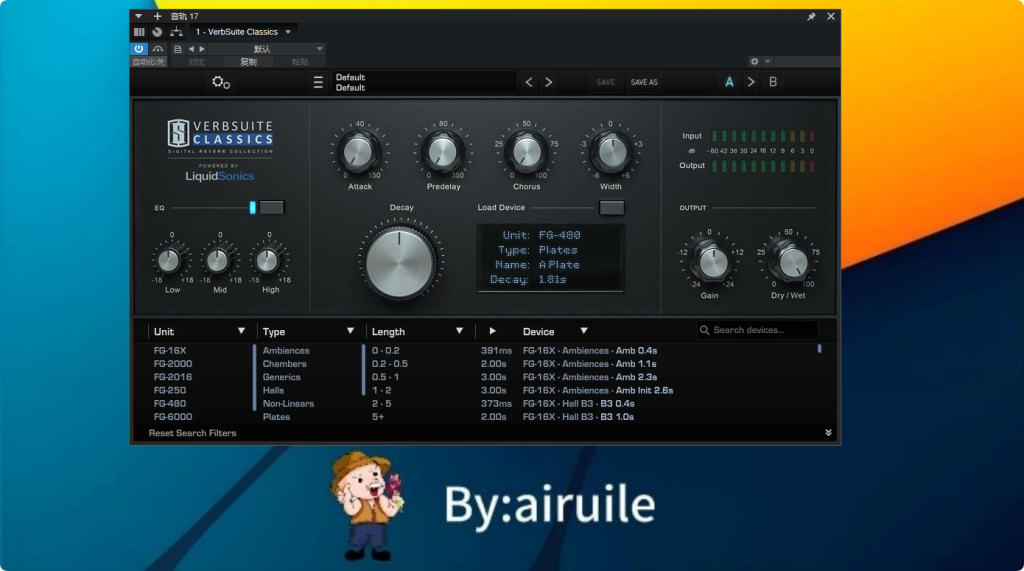
Task: Go to next preset arrow
Action: [549, 82]
